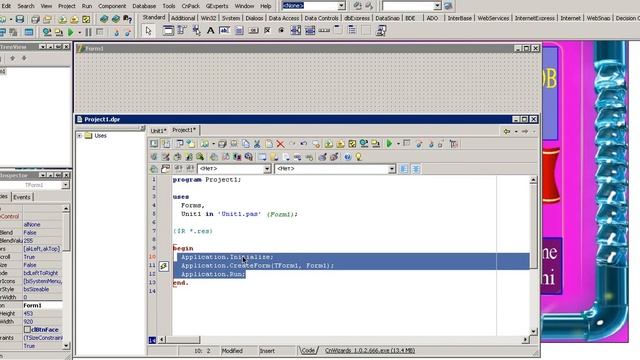The image size is (640, 360).
Task: Click the 'program Project1;' code line
Action: pos(207,180)
